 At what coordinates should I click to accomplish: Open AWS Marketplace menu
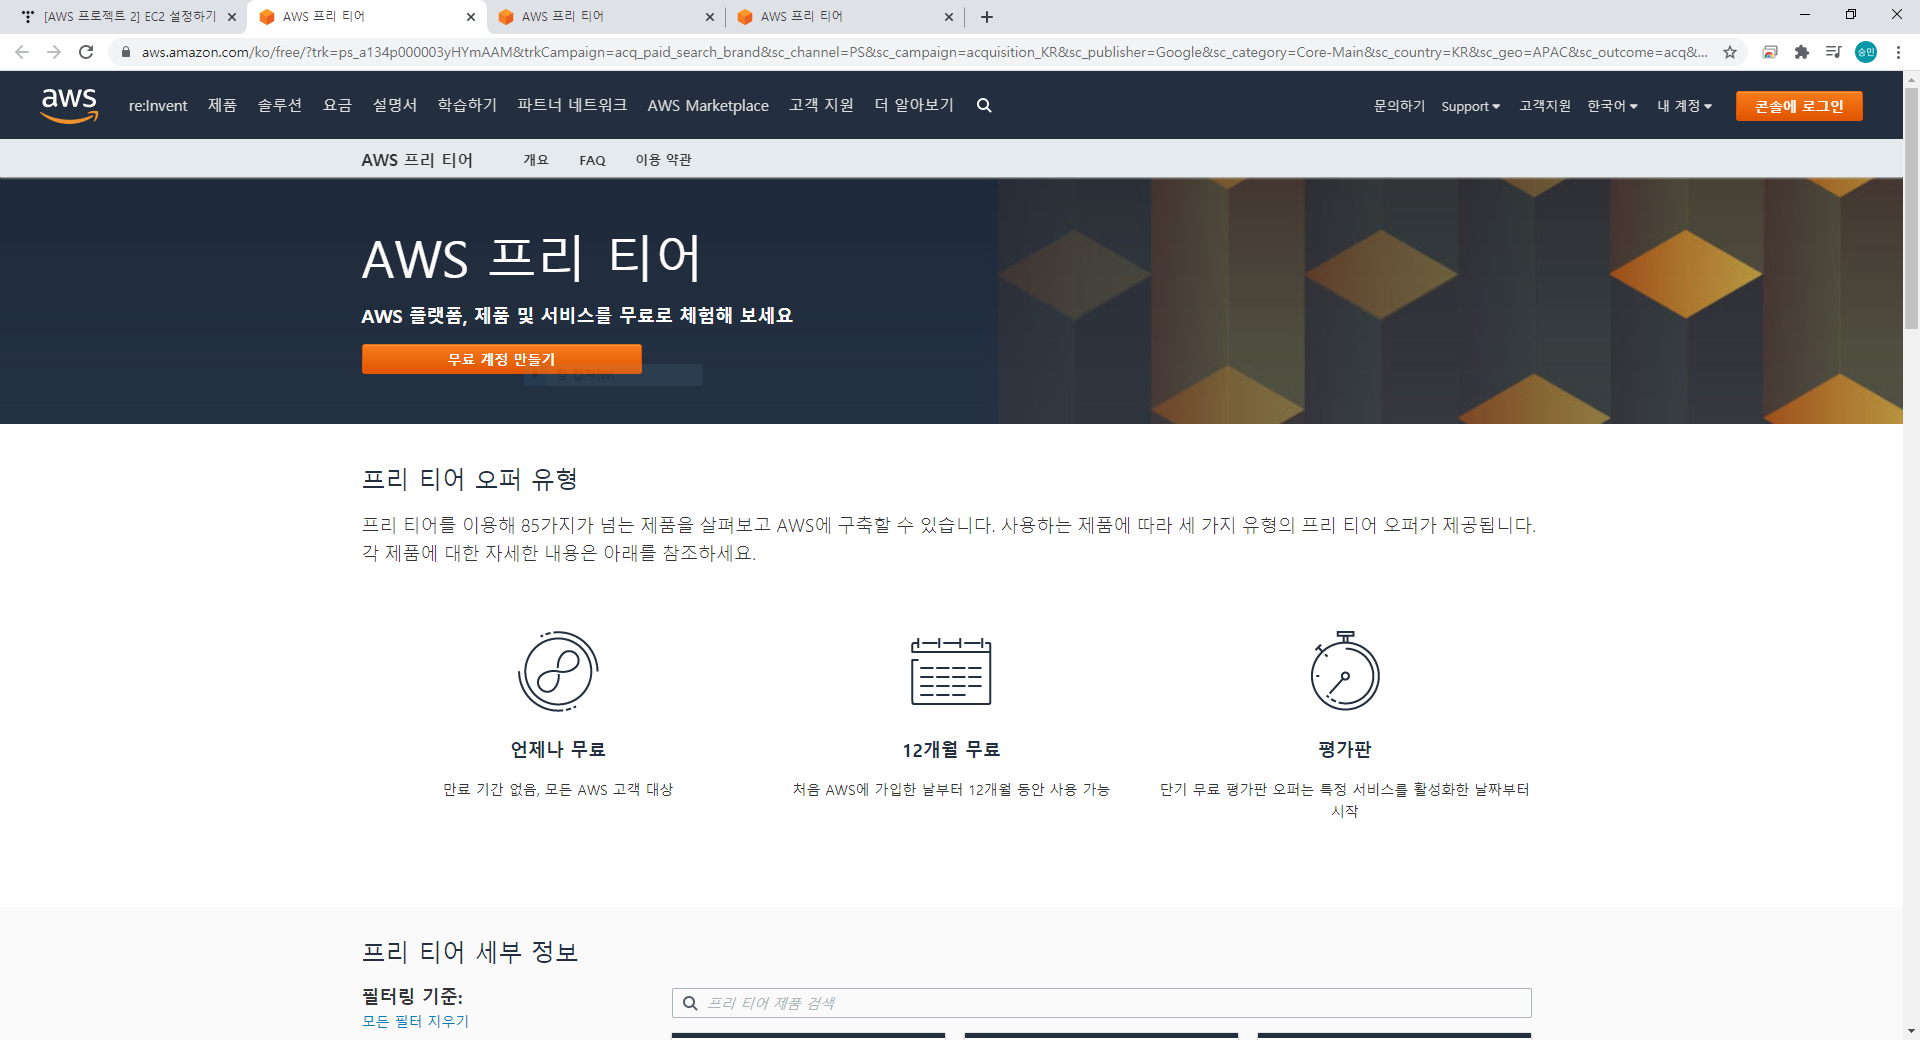pyautogui.click(x=708, y=105)
